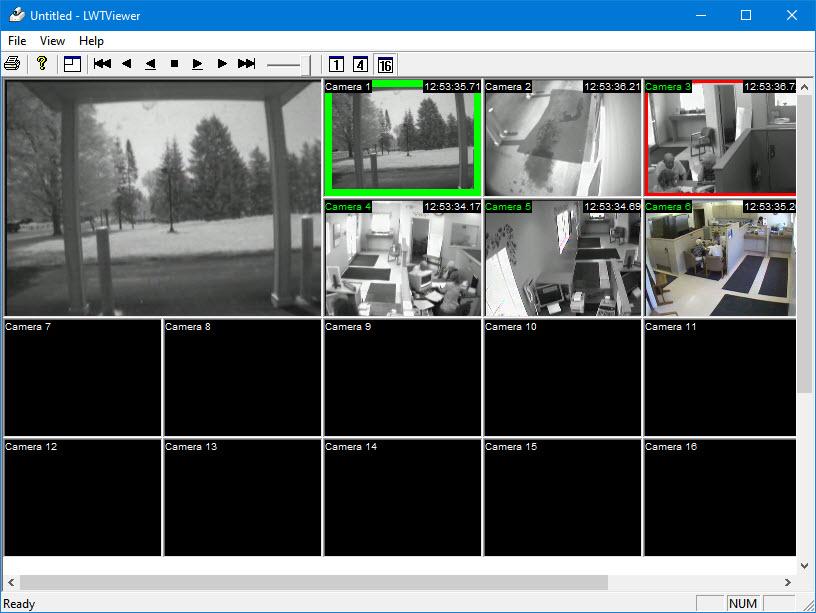Image resolution: width=816 pixels, height=613 pixels.
Task: Open the File menu
Action: 17,41
